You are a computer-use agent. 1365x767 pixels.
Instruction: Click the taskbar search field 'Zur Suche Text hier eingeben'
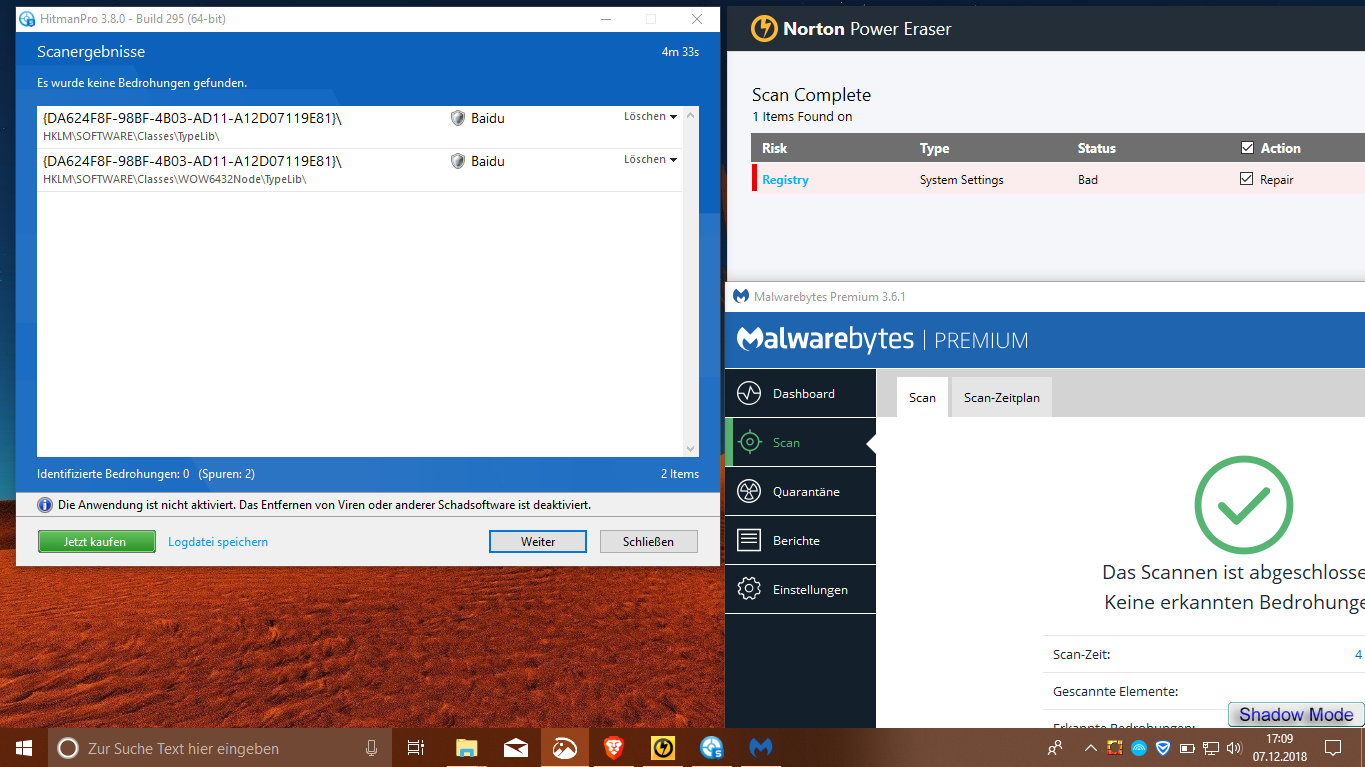218,747
